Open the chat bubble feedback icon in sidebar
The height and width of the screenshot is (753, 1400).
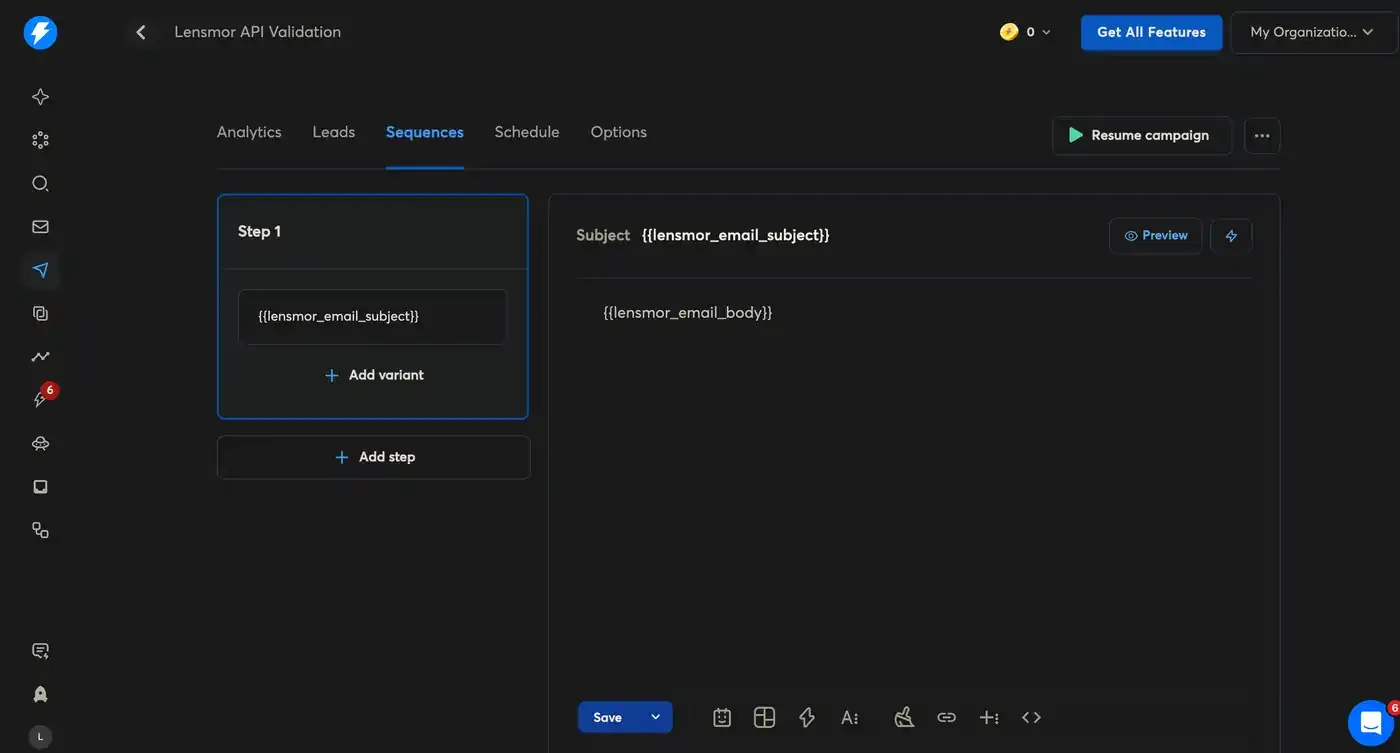point(40,651)
